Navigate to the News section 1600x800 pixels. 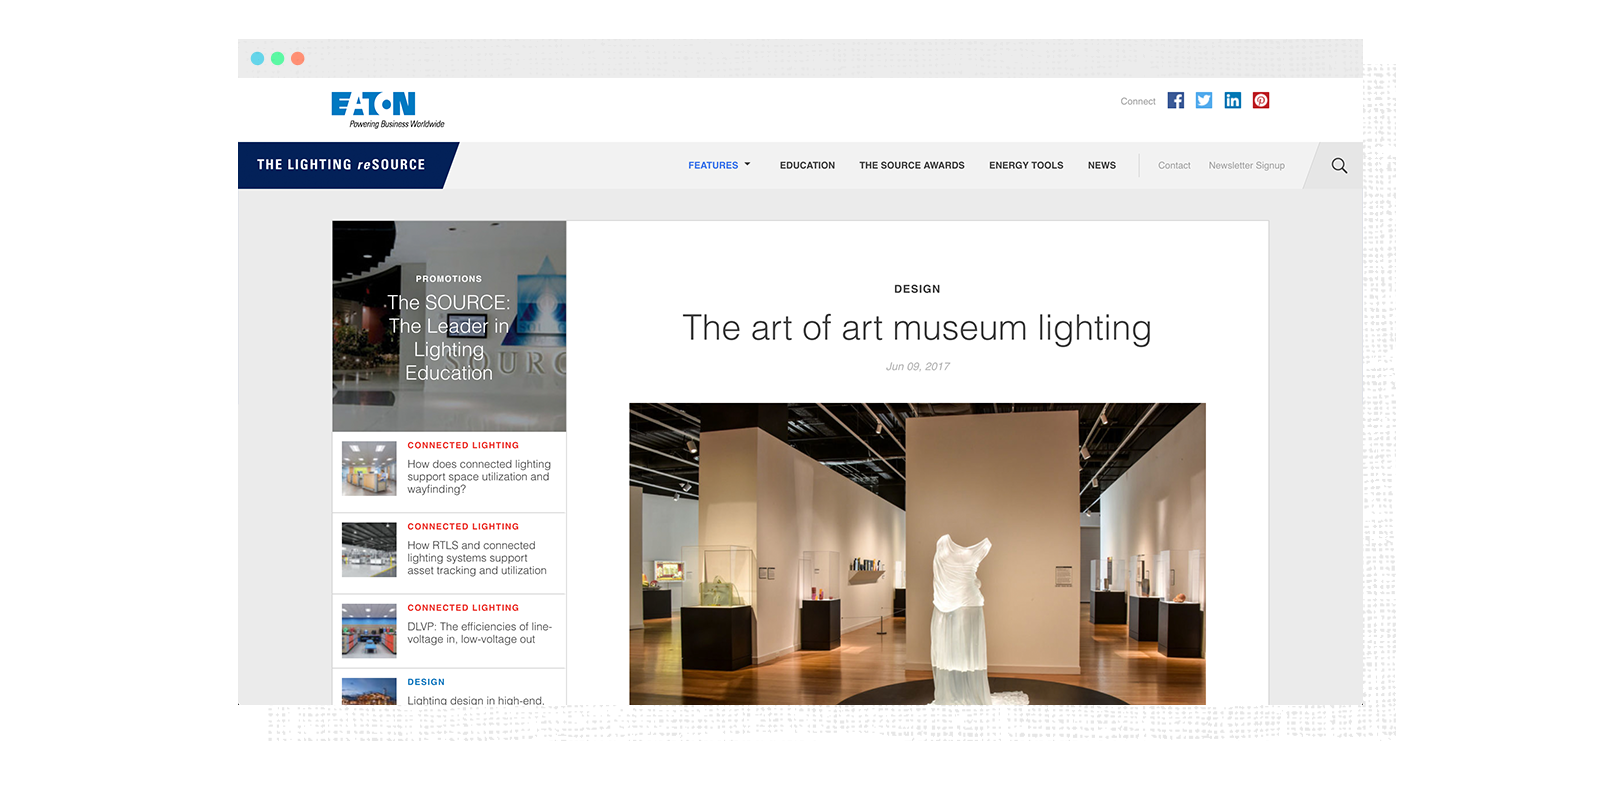(1101, 166)
